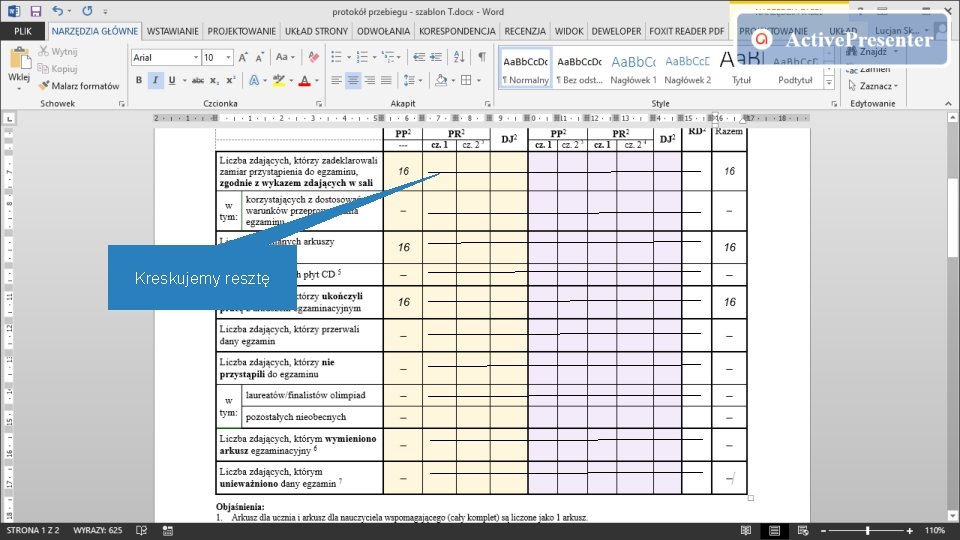Screen dimensions: 960x540
Task: Switch to WSTAWIANIE tab
Action: click(173, 31)
